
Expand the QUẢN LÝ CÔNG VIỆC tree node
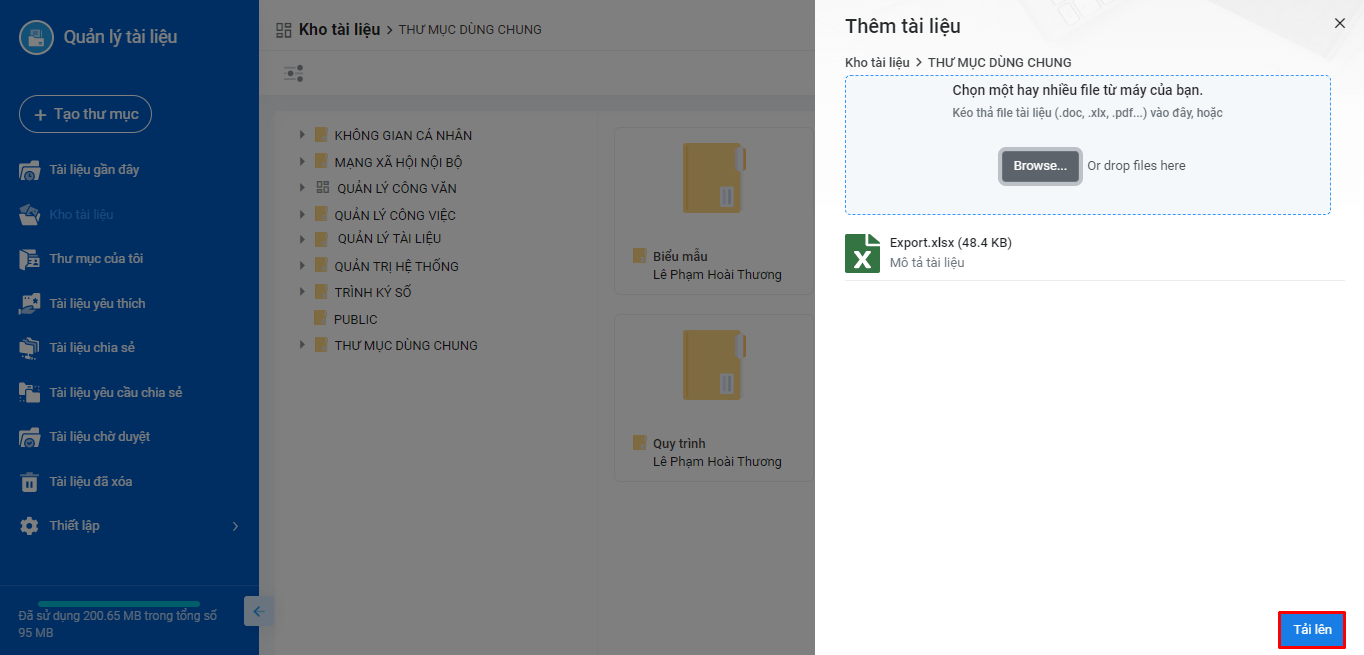tap(303, 214)
